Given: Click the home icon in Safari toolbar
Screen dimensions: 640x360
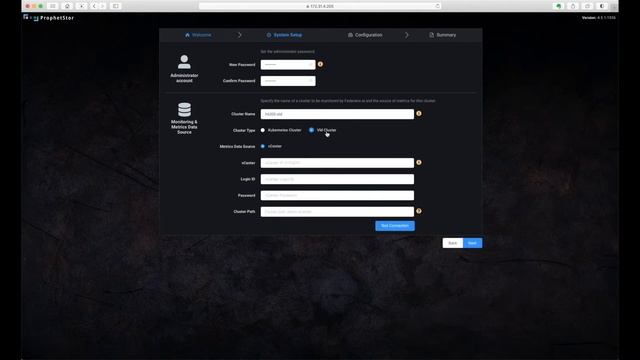Looking at the screenshot, I should click(x=67, y=6).
